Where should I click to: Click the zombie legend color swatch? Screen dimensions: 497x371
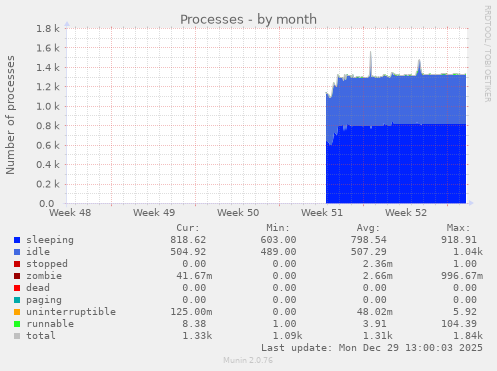point(17,276)
